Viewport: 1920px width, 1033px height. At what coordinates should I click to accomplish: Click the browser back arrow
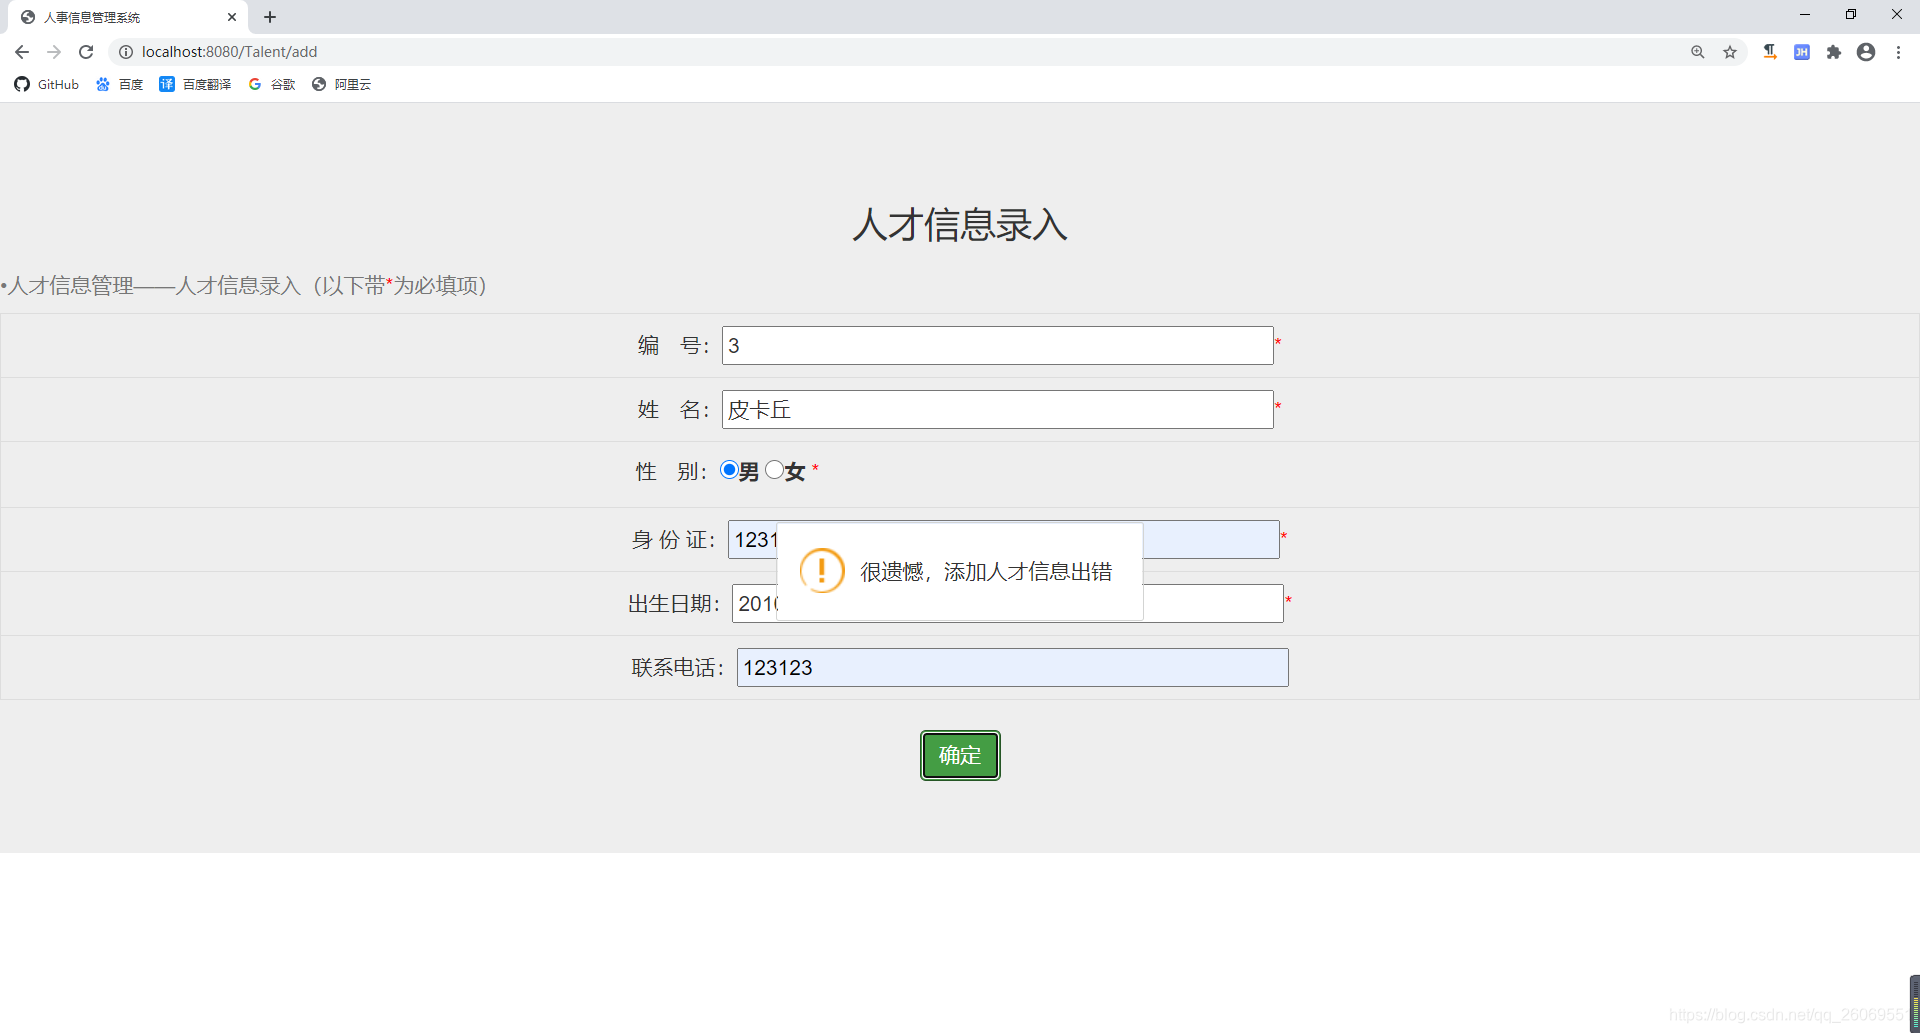tap(22, 52)
